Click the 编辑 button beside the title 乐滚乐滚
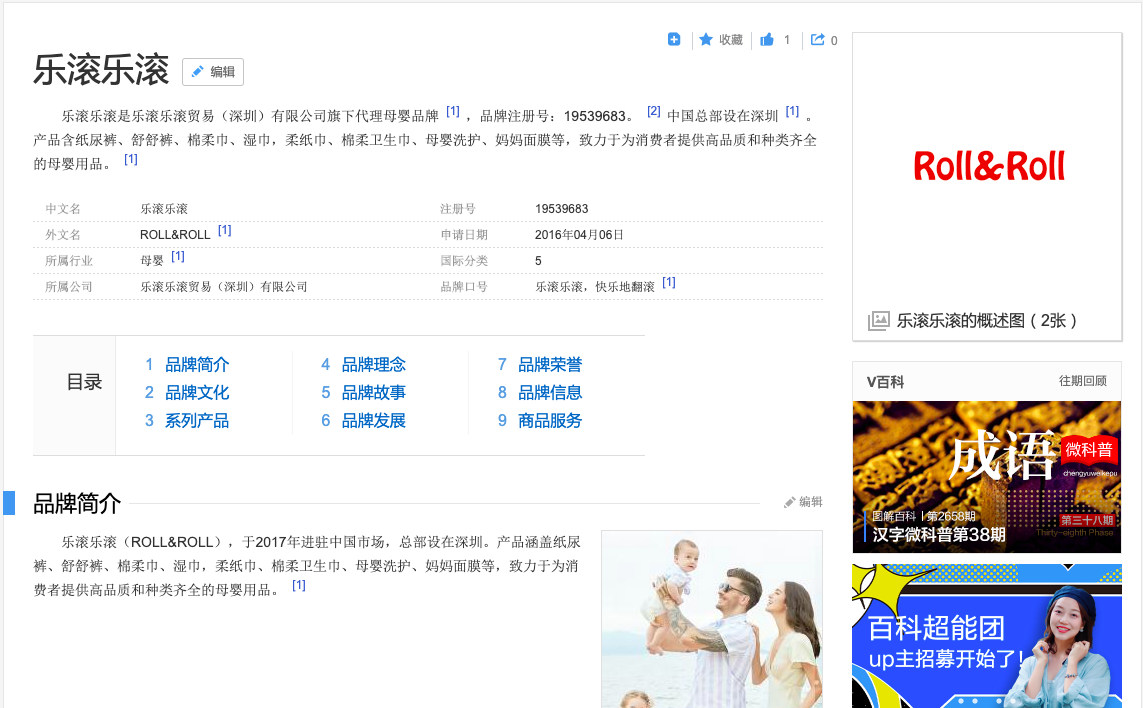Image resolution: width=1143 pixels, height=708 pixels. pyautogui.click(x=213, y=71)
